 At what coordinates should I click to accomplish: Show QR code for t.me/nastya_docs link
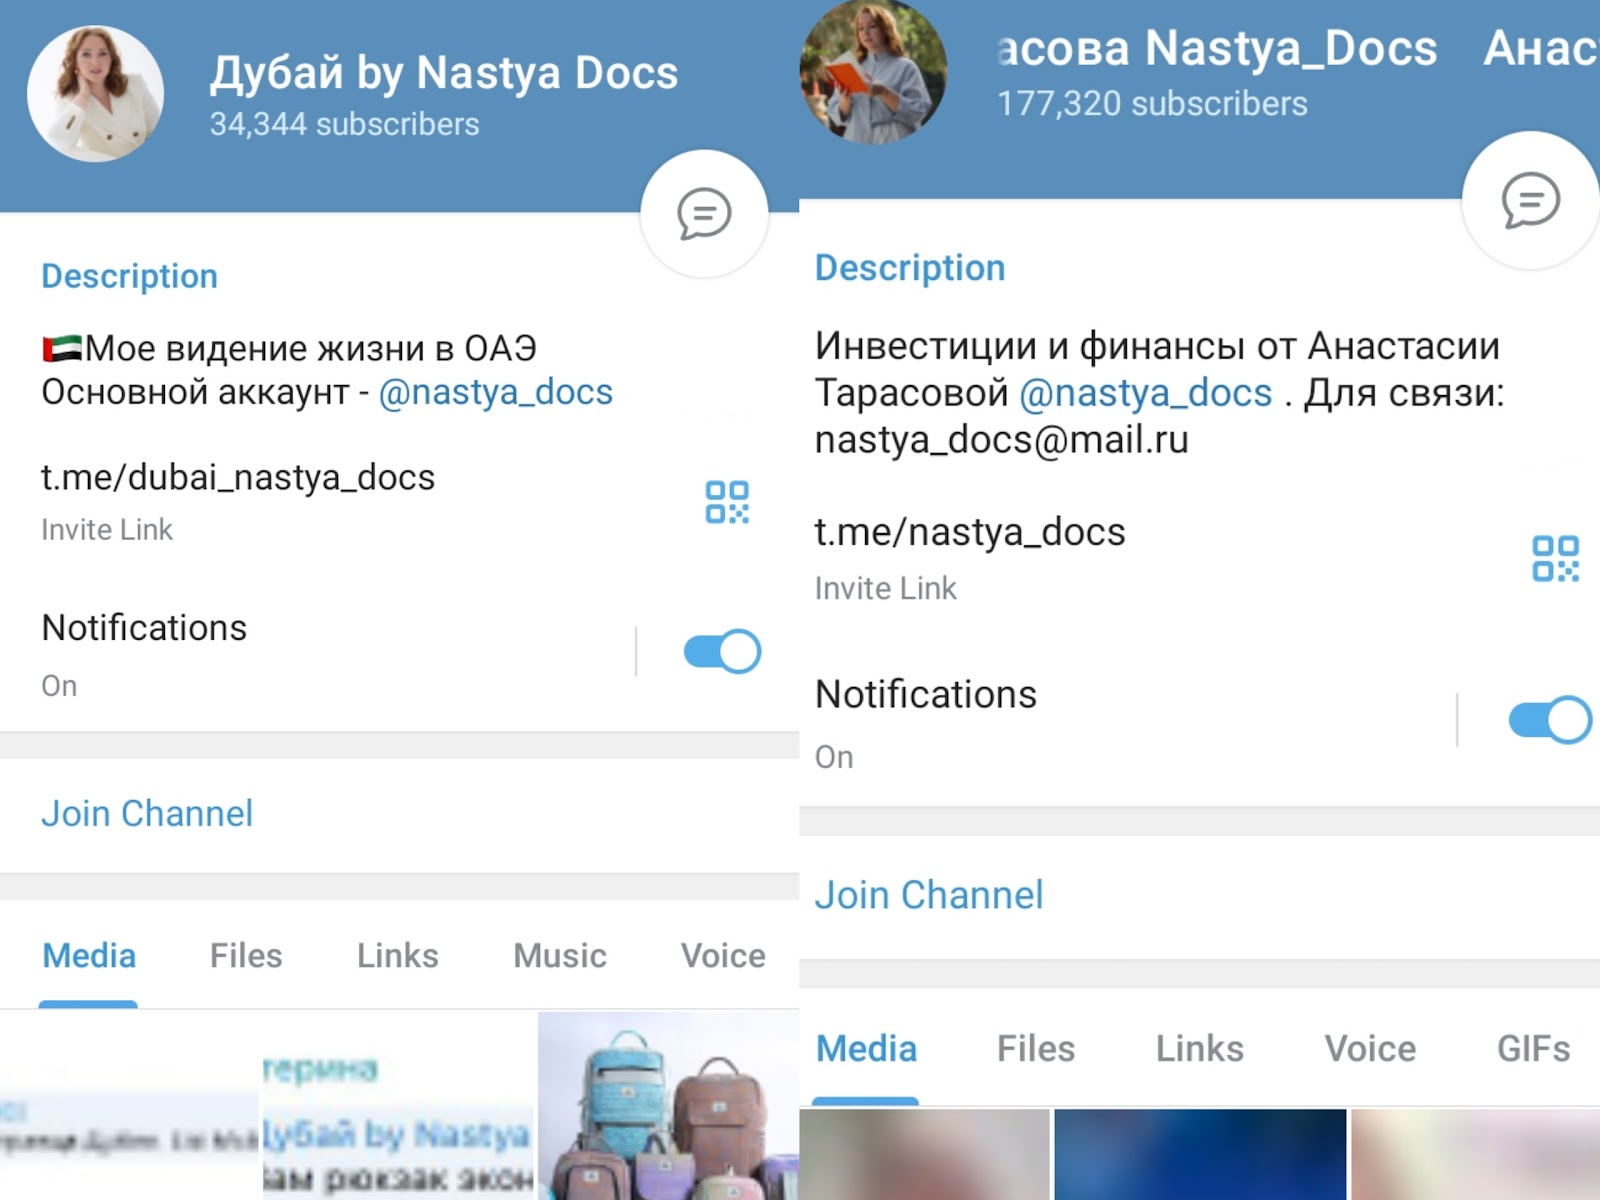pos(1555,558)
